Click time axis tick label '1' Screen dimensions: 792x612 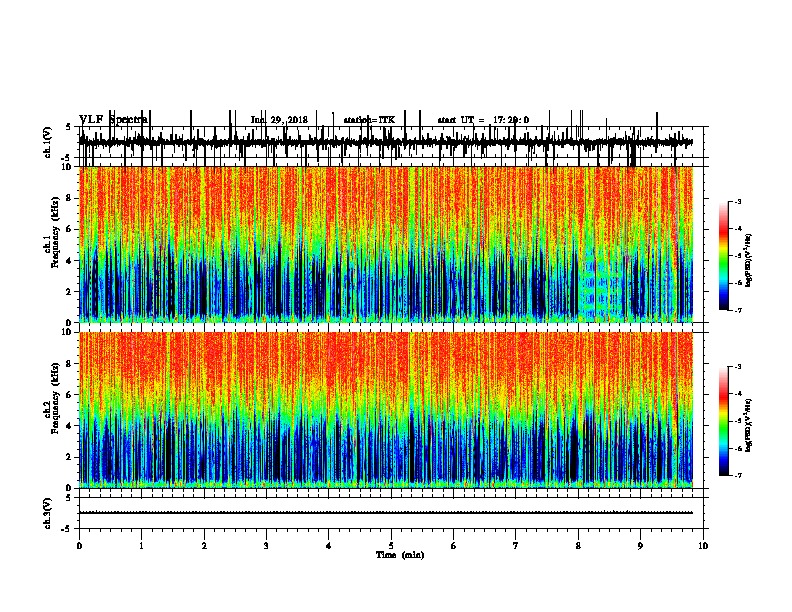141,546
